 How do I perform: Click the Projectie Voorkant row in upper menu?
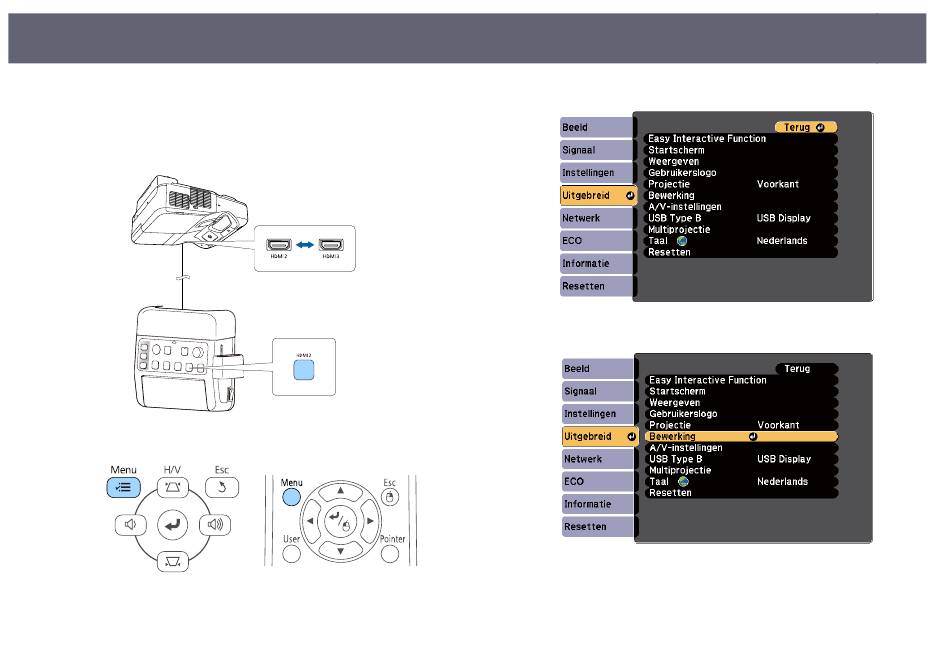[740, 184]
